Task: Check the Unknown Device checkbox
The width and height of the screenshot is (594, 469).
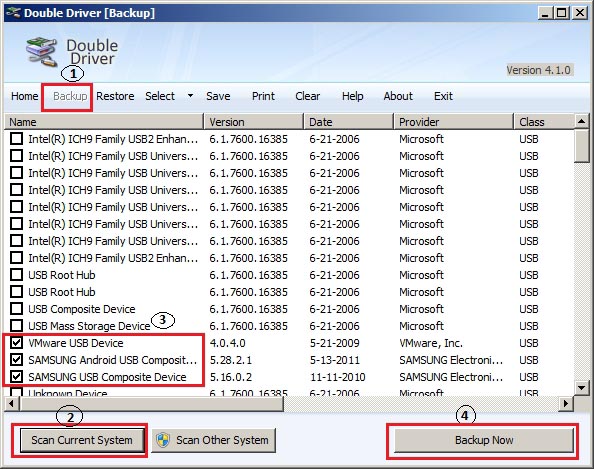Action: (16, 392)
